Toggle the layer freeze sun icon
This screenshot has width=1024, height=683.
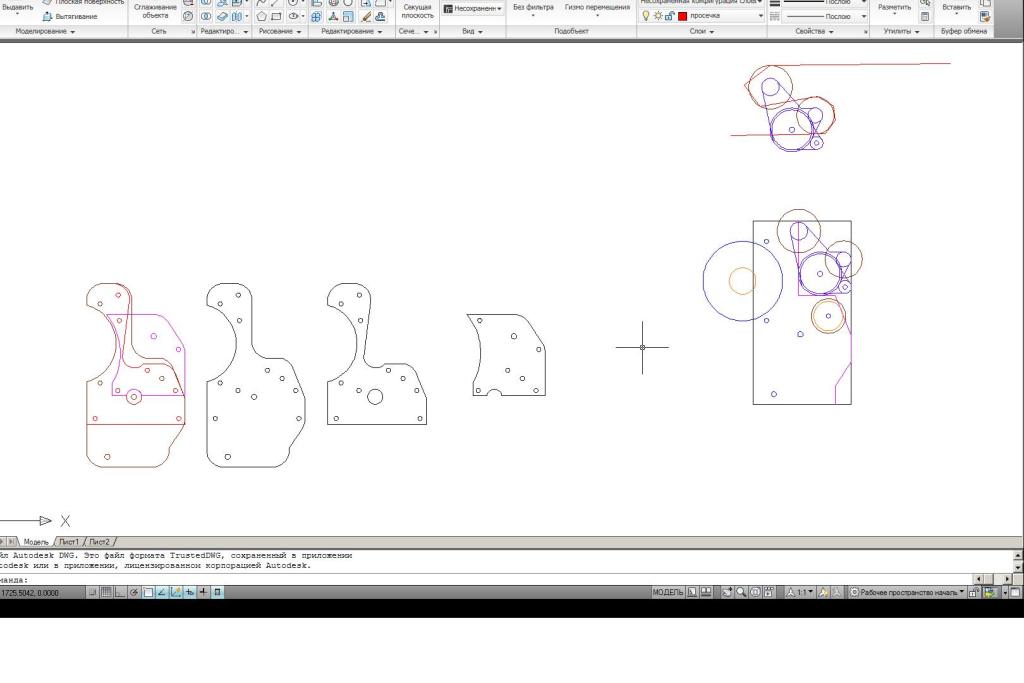pyautogui.click(x=658, y=16)
